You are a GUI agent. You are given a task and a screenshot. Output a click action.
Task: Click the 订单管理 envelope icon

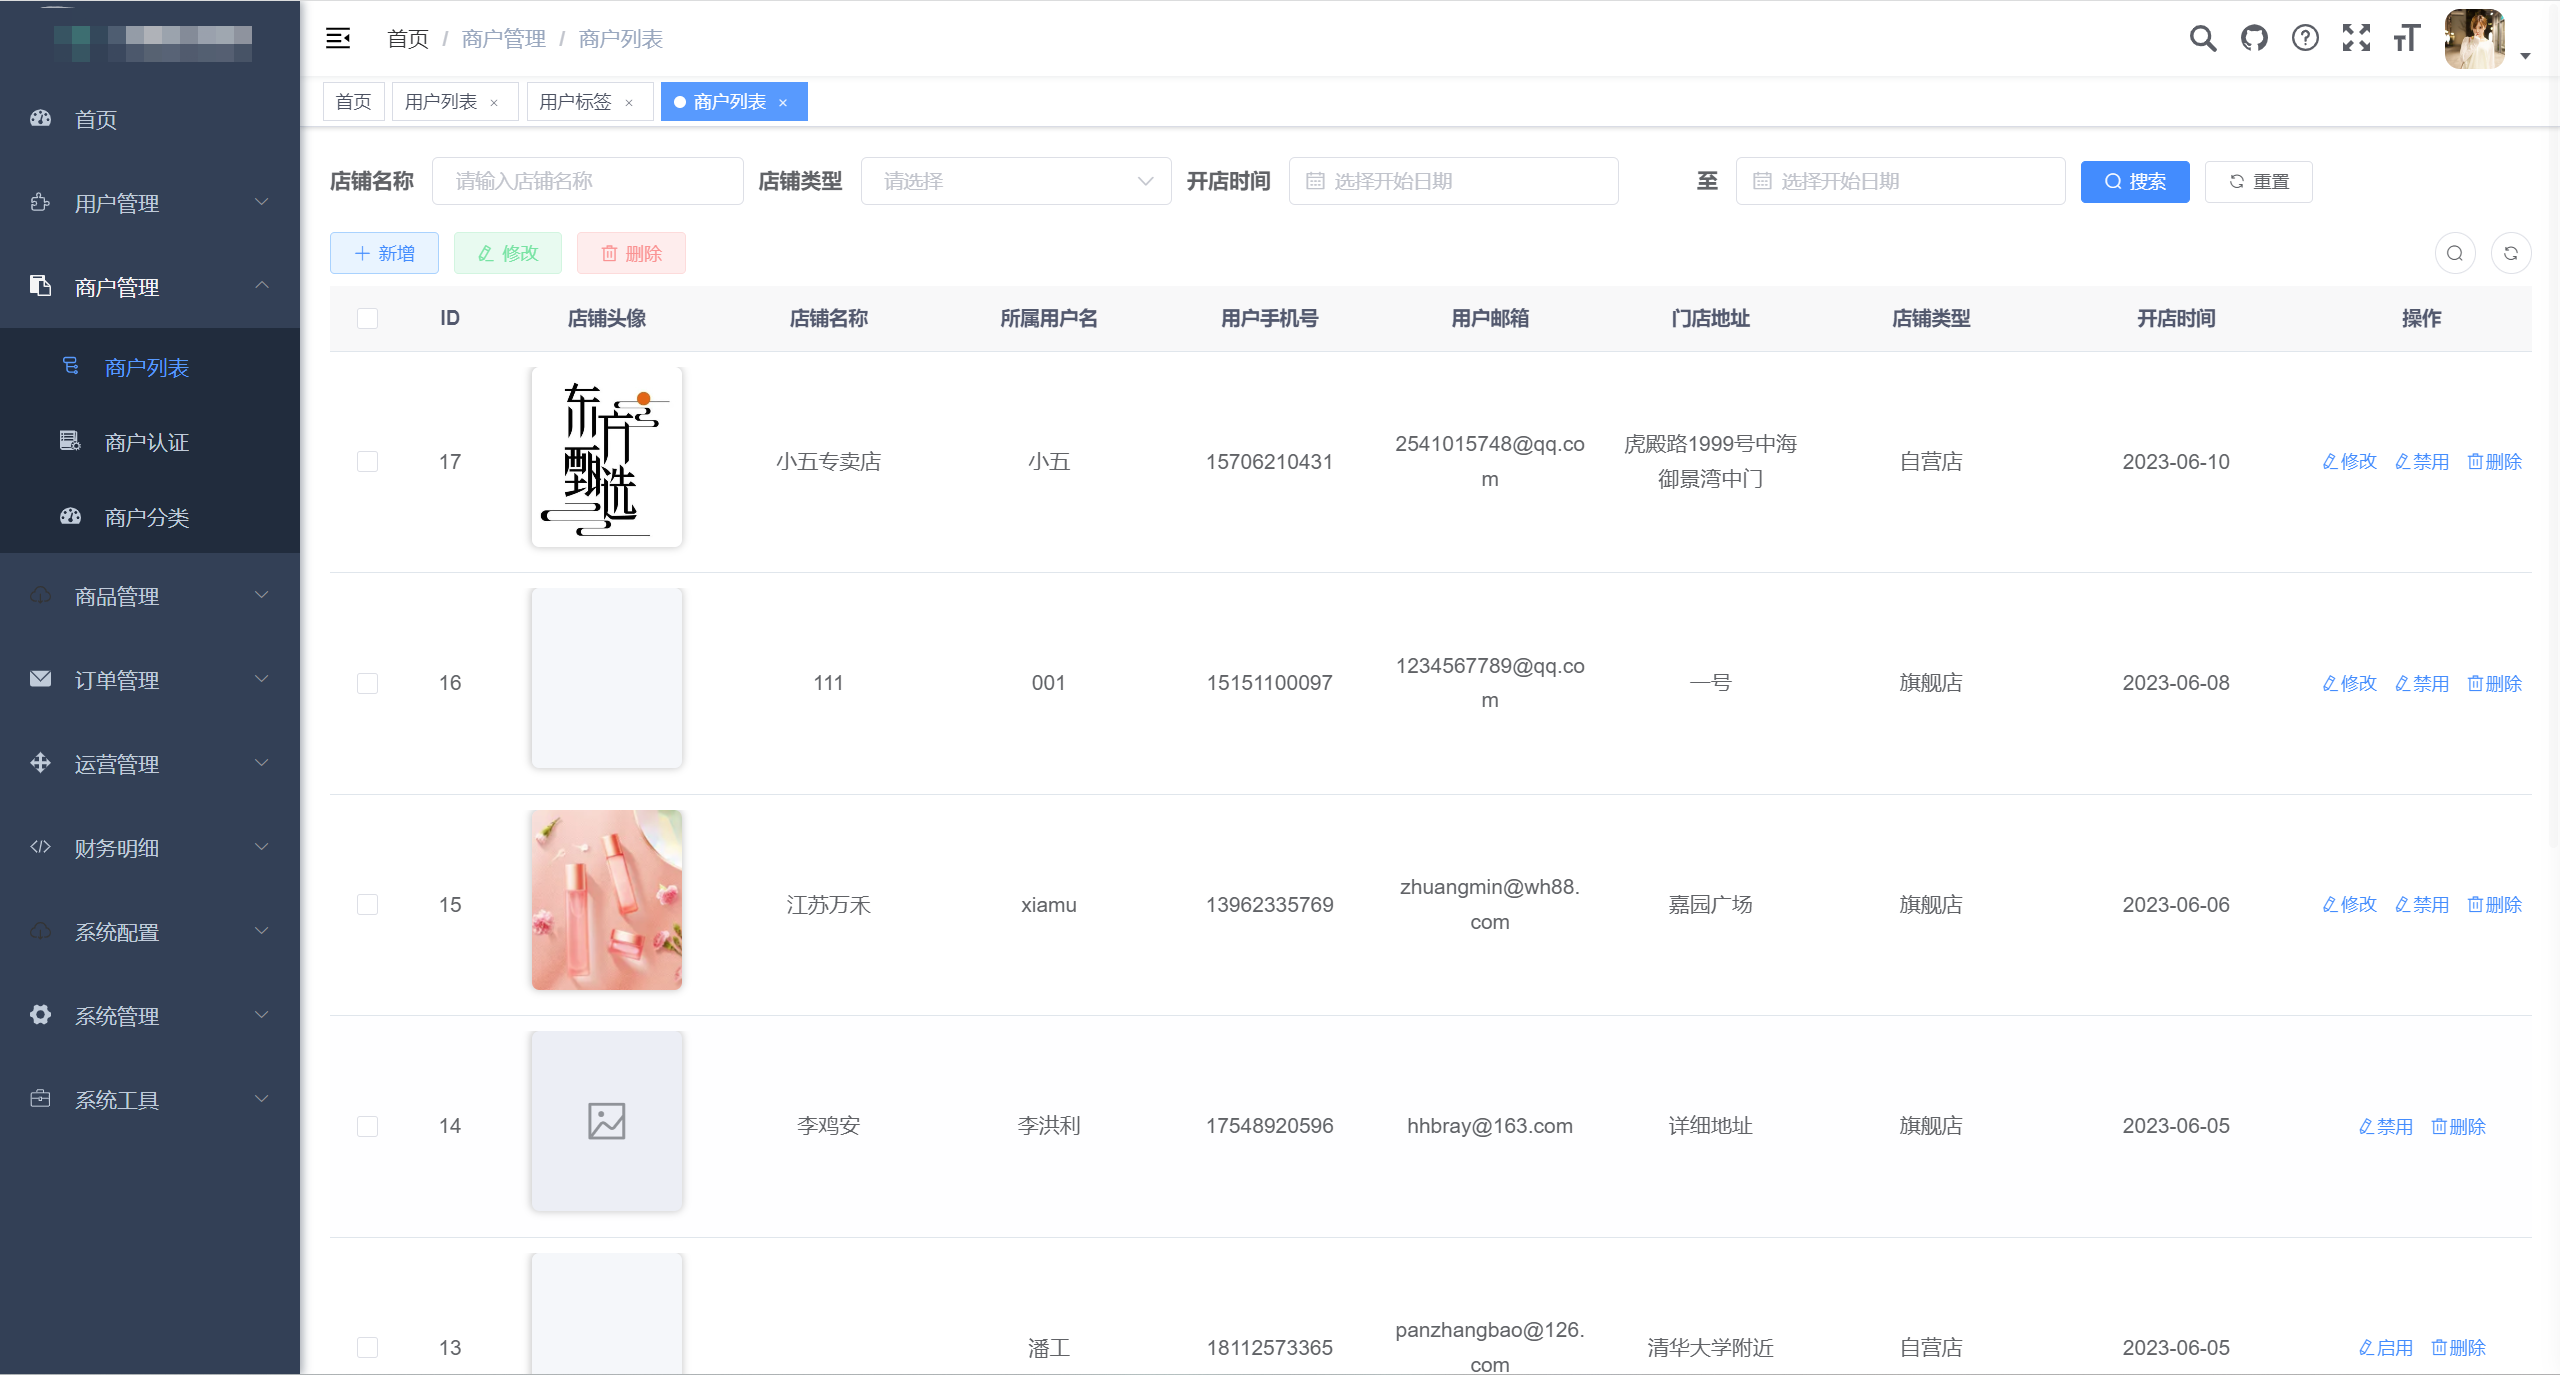click(40, 679)
